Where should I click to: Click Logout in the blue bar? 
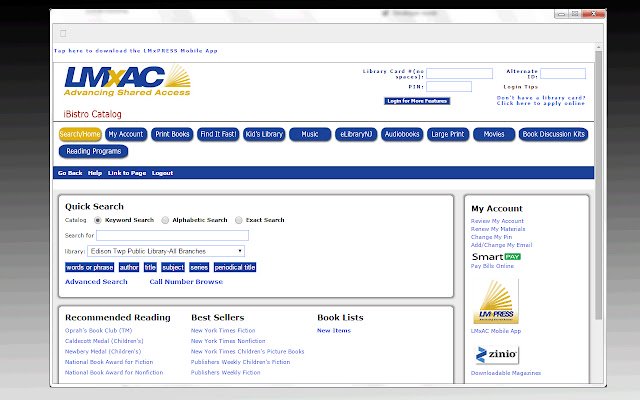[x=162, y=173]
